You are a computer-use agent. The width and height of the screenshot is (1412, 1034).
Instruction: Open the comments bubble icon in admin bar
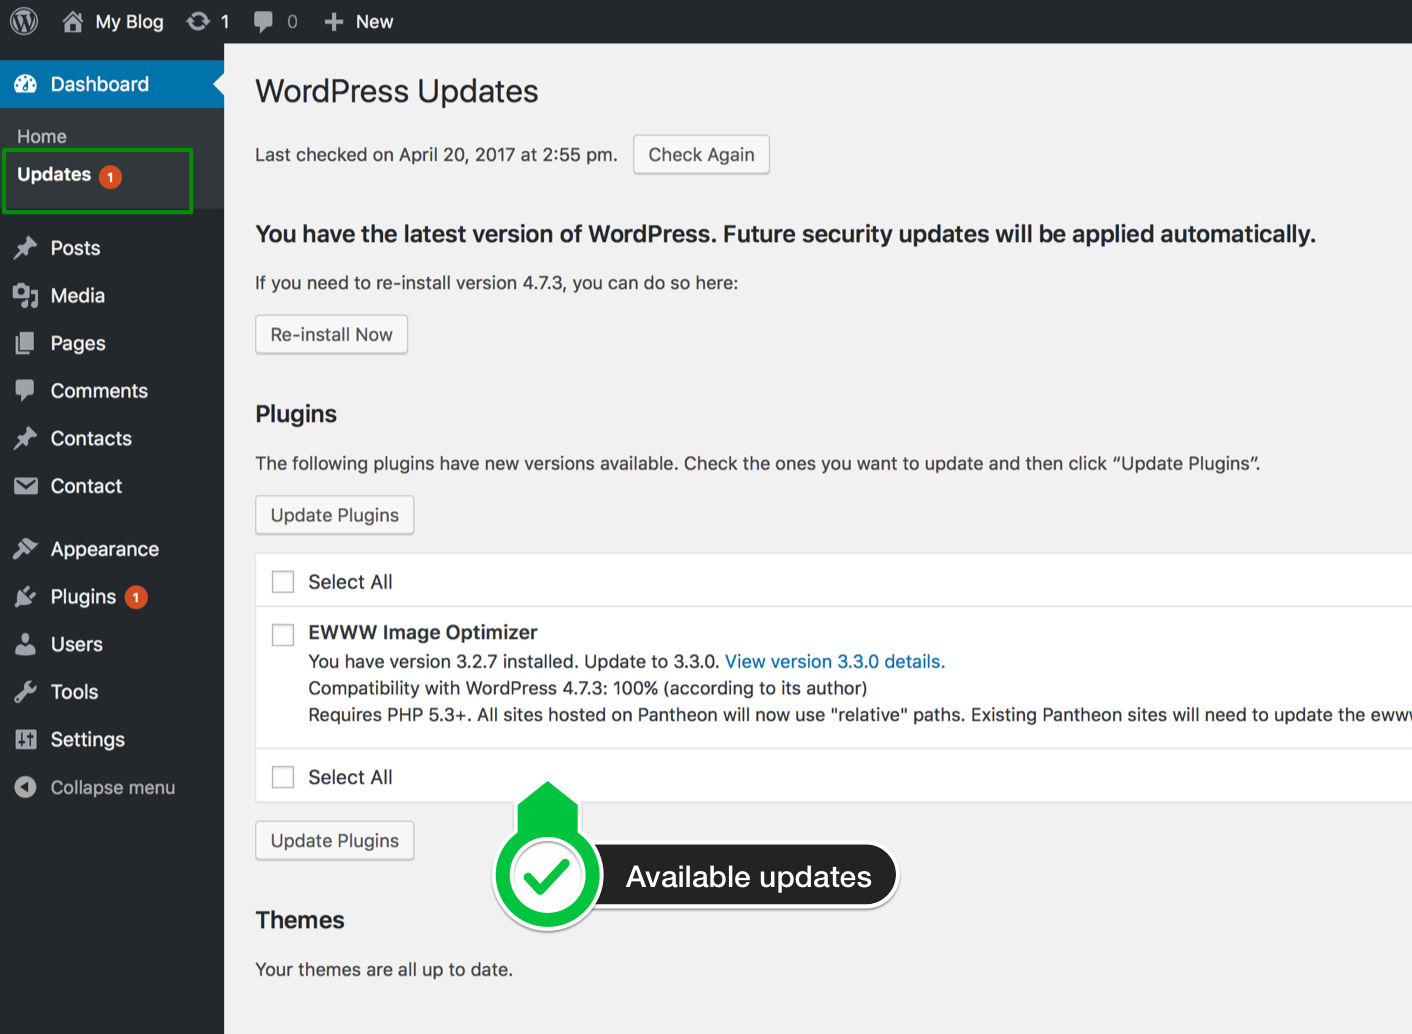click(263, 21)
